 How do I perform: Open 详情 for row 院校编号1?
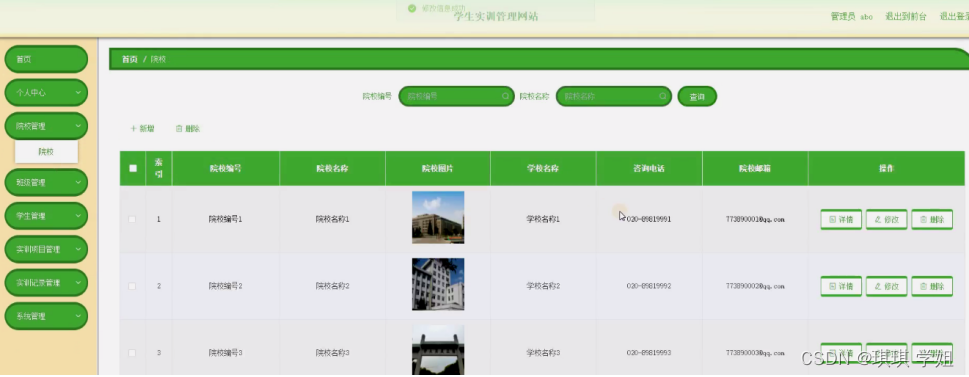click(x=841, y=219)
